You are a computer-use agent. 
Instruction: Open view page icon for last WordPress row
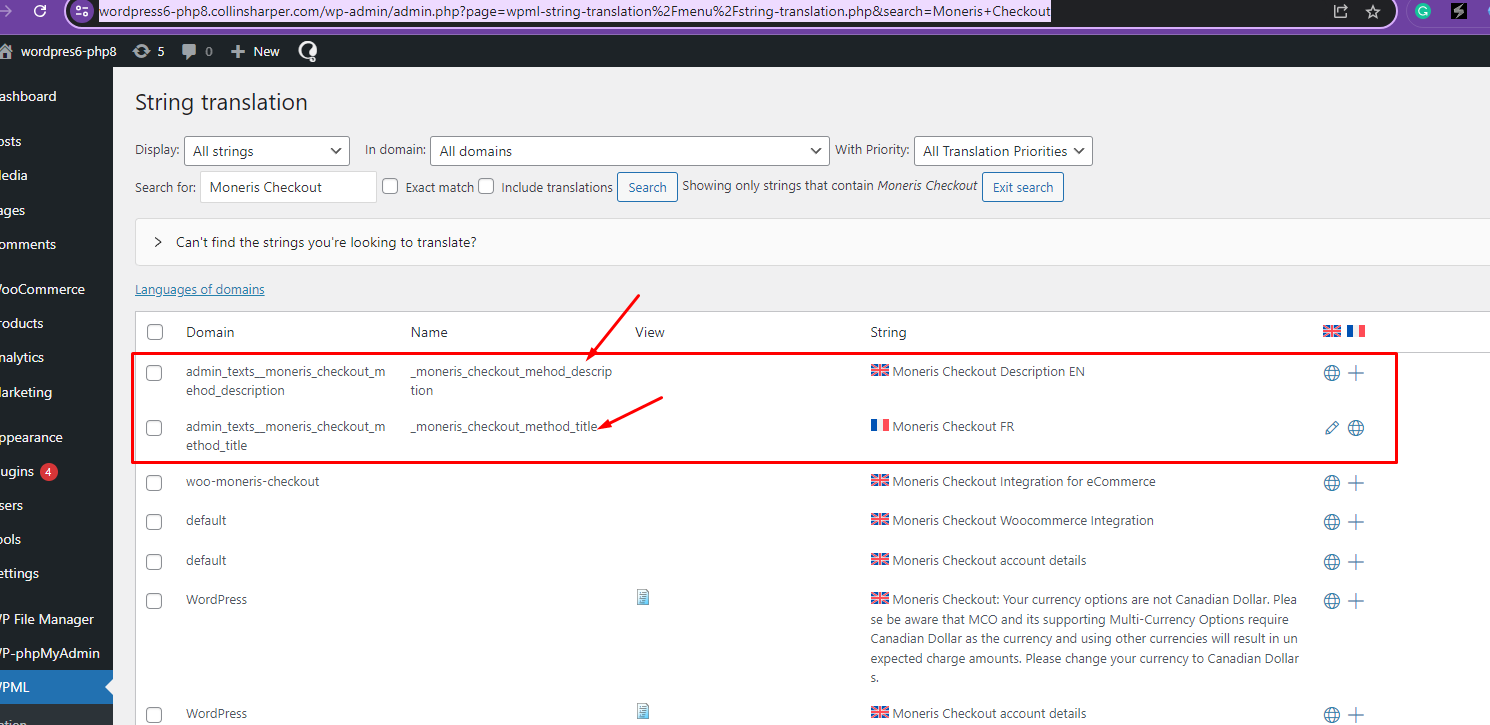[643, 711]
